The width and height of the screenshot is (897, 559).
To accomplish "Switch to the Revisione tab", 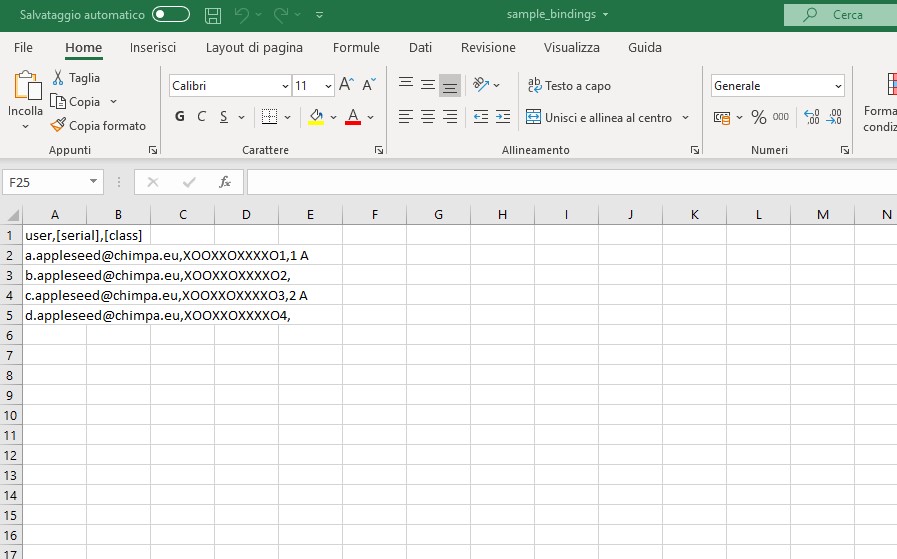I will point(488,47).
